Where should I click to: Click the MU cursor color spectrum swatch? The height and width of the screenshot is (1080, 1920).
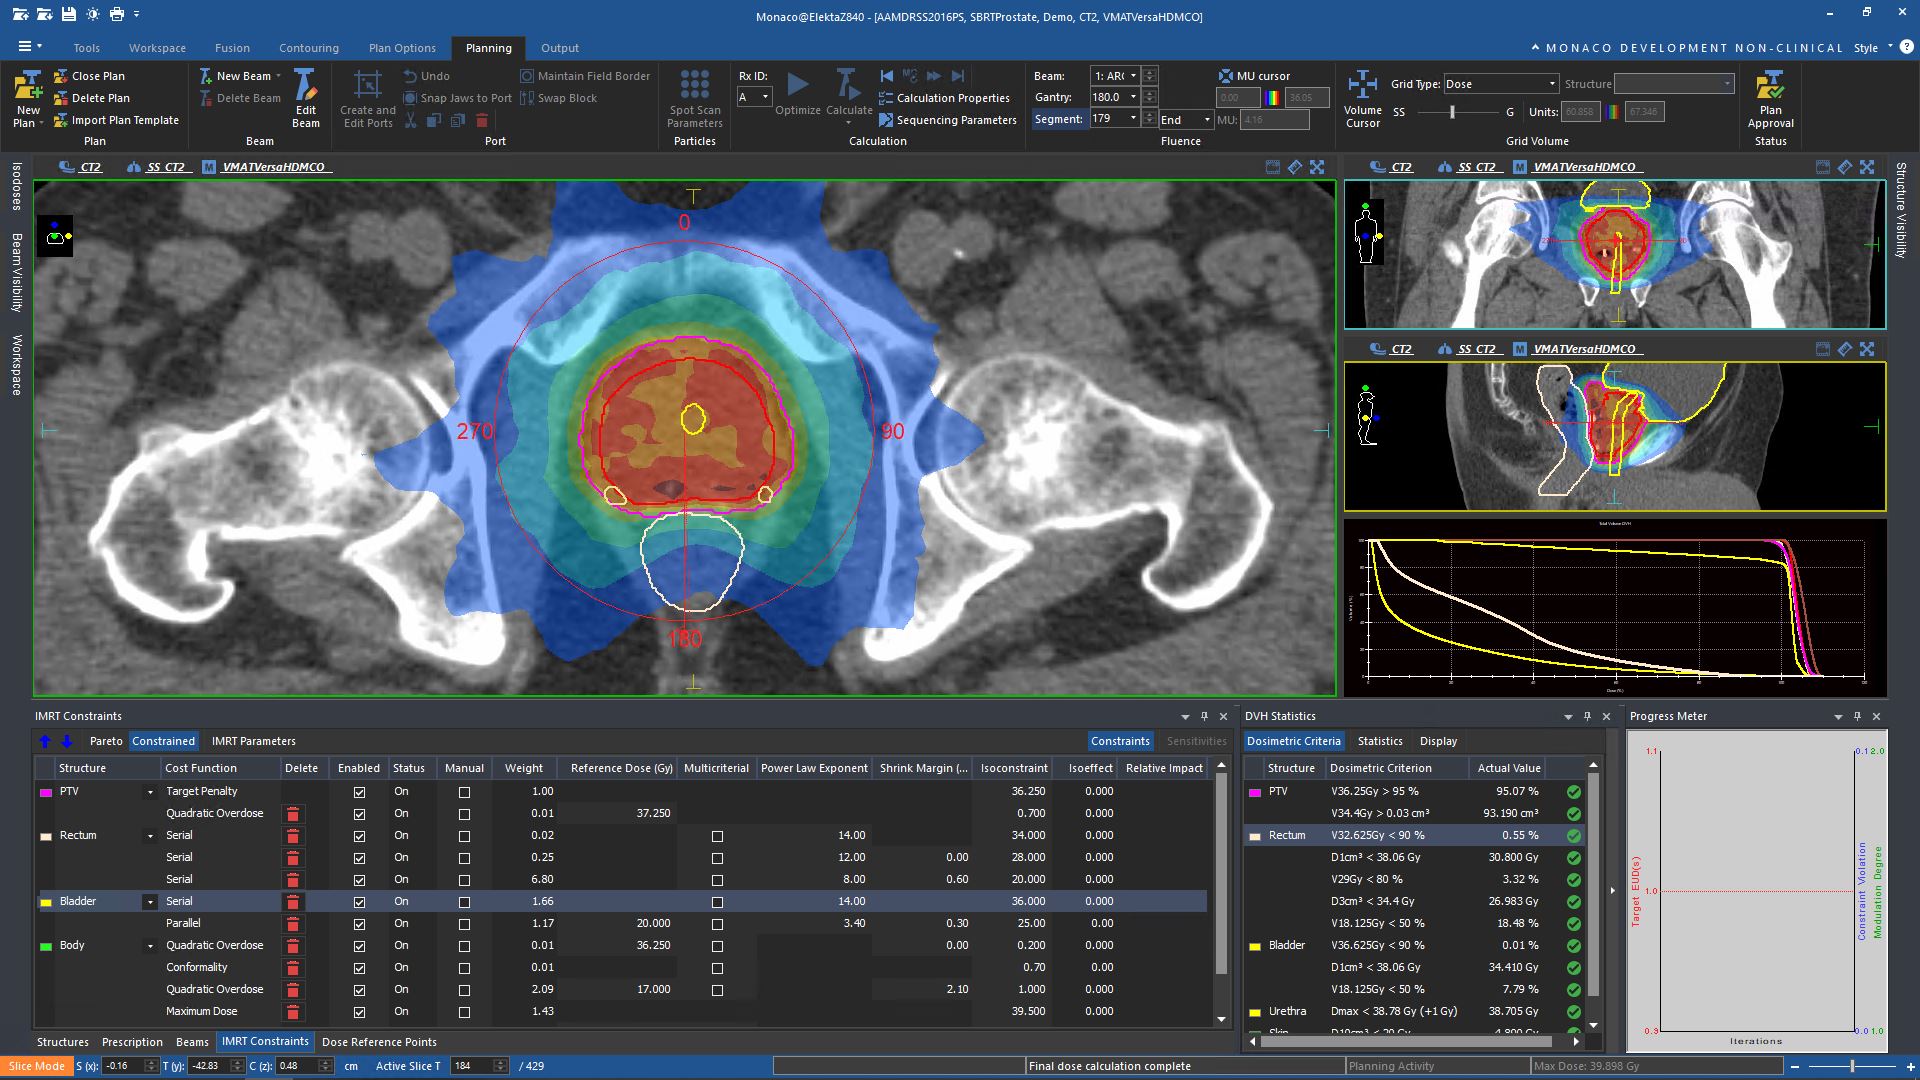pos(1273,98)
